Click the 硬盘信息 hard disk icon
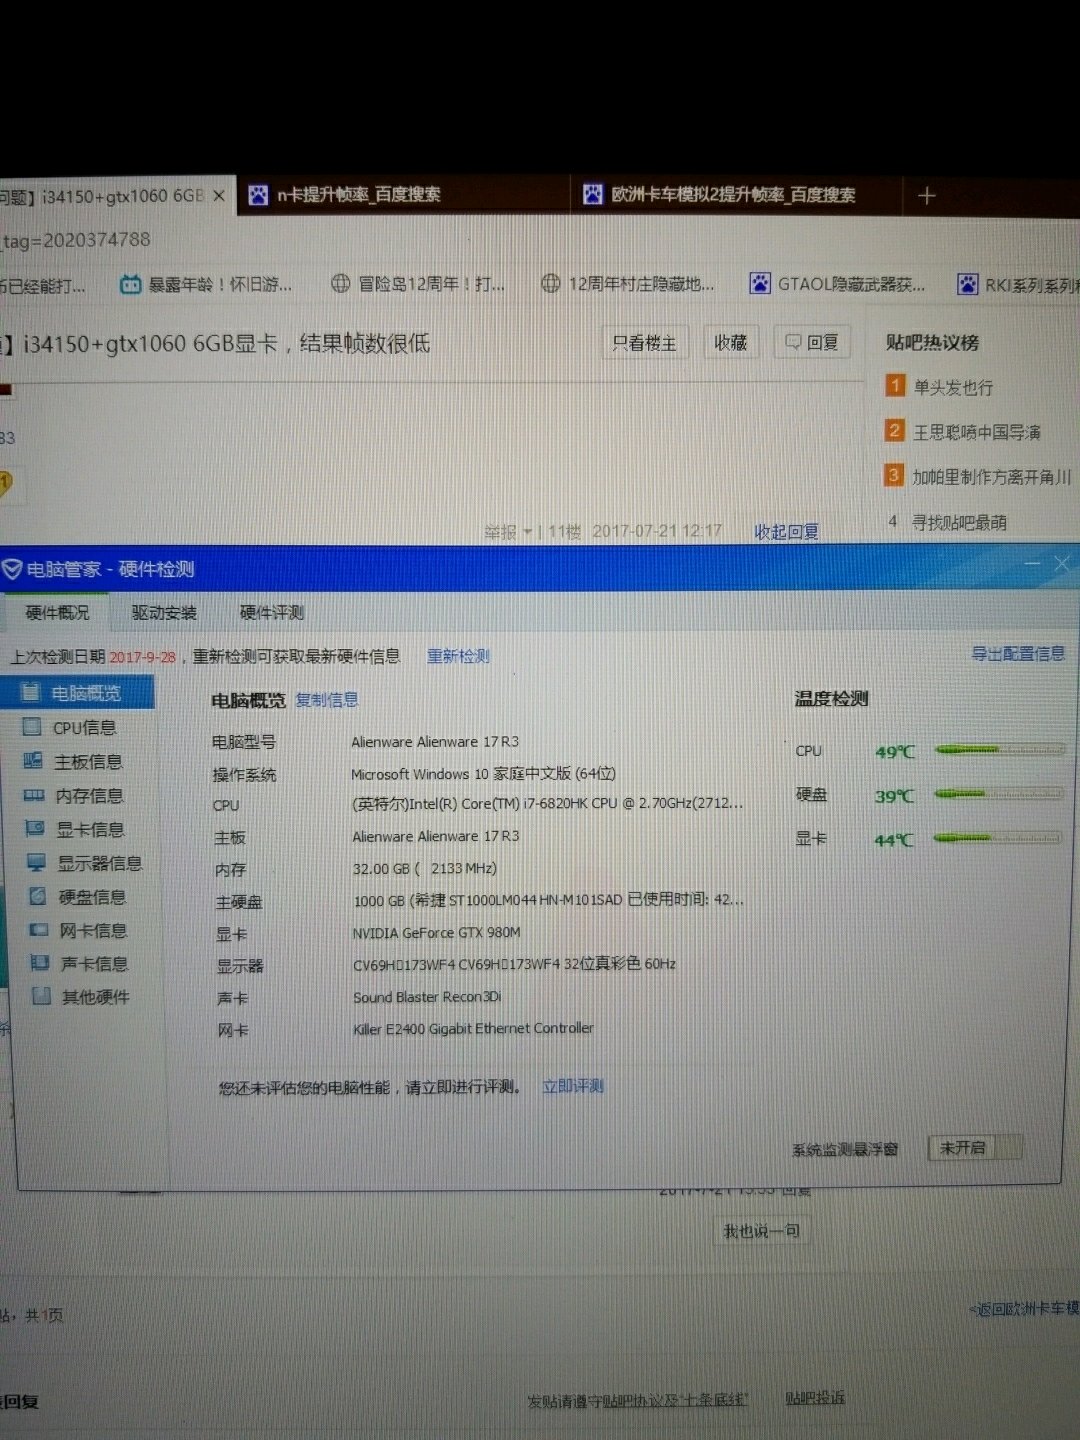1080x1440 pixels. 37,896
